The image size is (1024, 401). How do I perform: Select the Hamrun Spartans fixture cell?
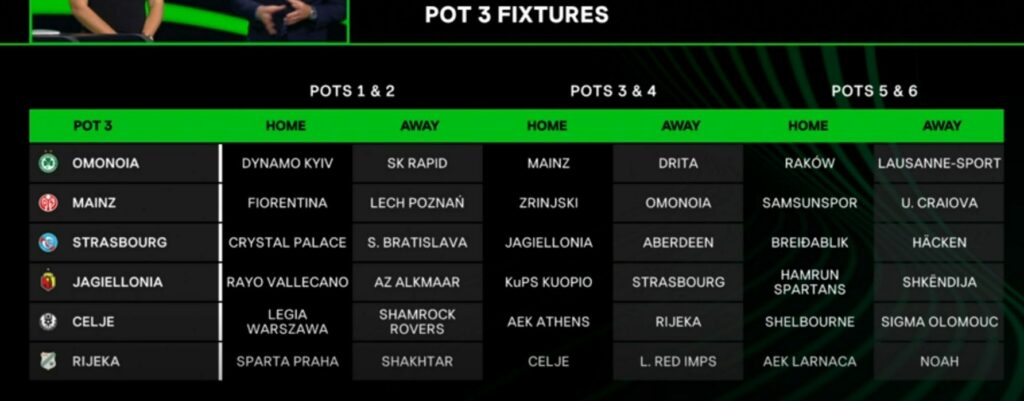pos(809,282)
